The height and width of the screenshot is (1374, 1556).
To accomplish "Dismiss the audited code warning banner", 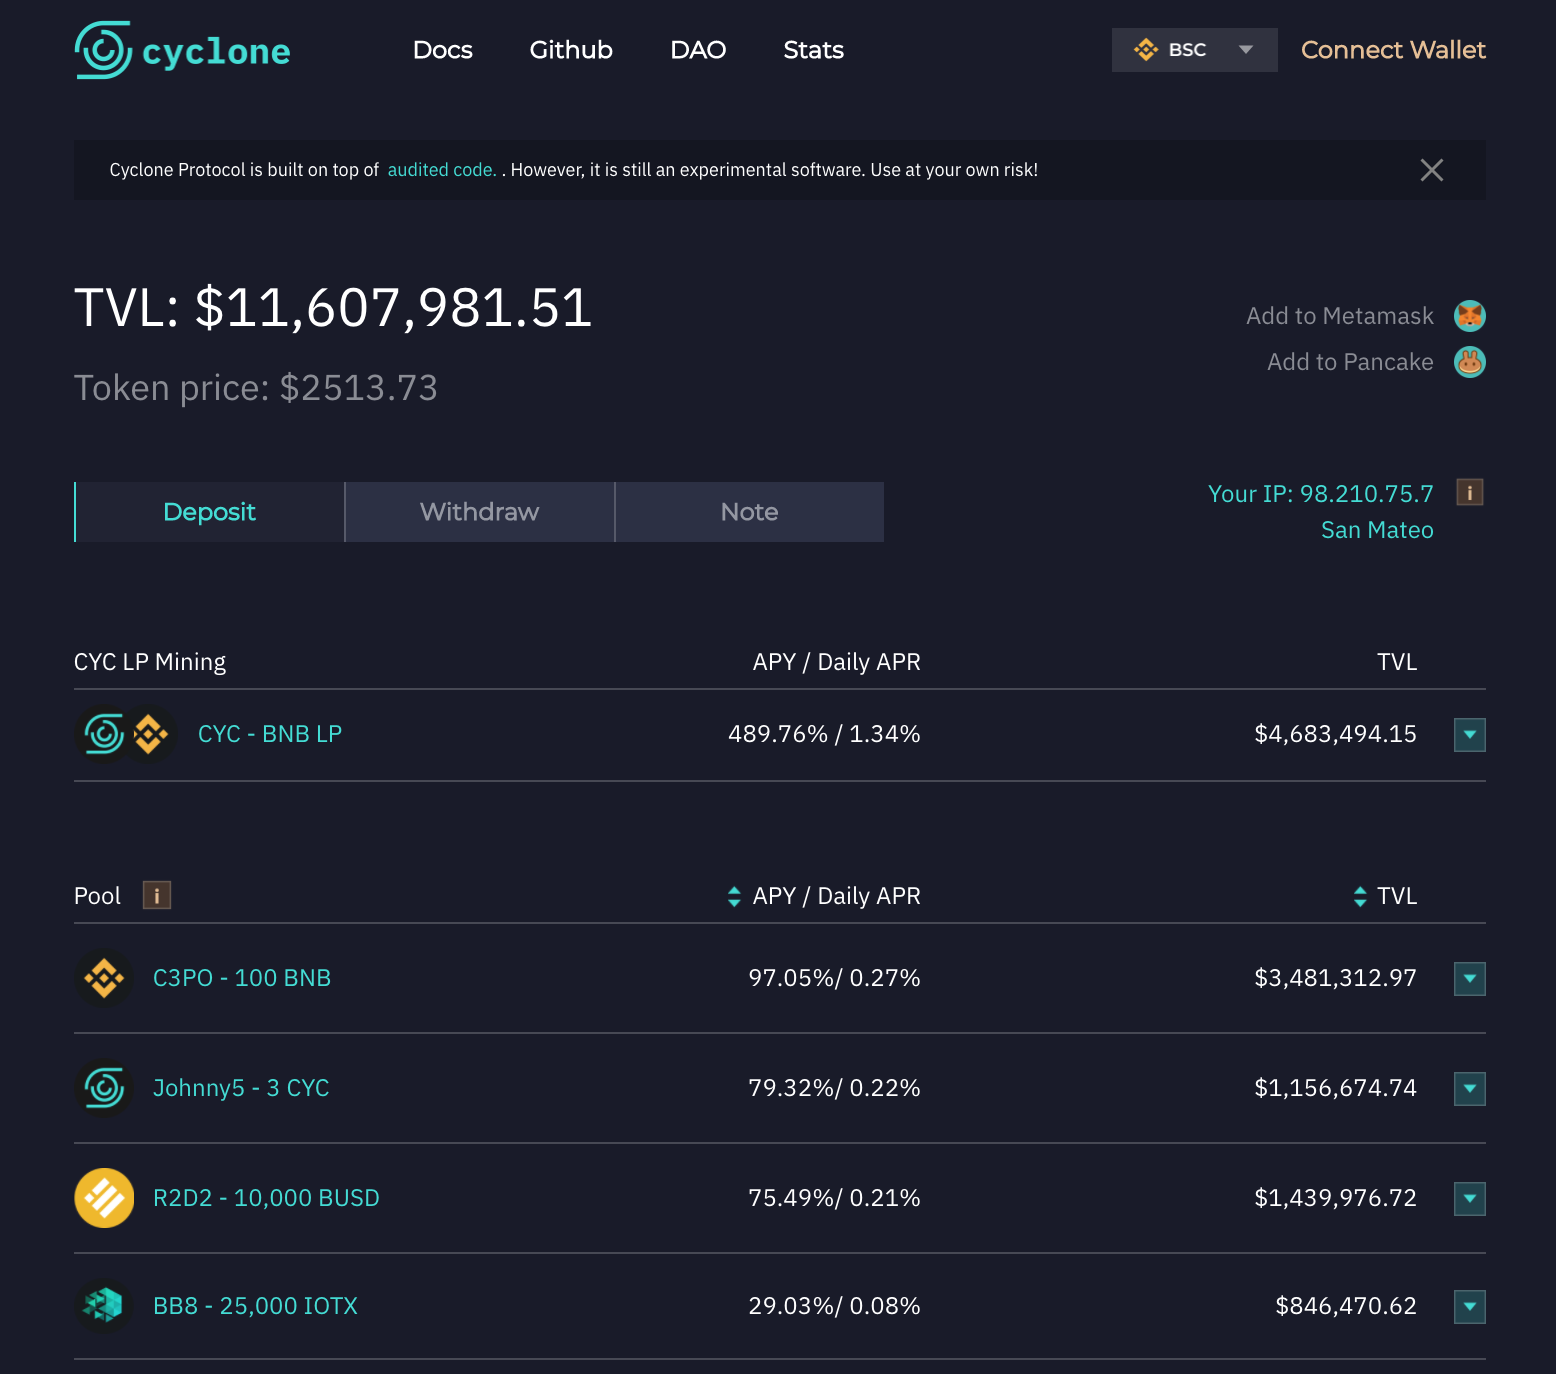I will [x=1432, y=170].
